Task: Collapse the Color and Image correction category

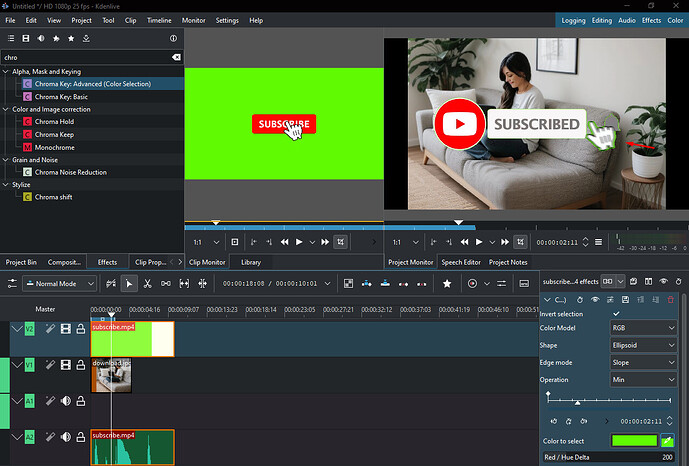Action: tap(6, 109)
